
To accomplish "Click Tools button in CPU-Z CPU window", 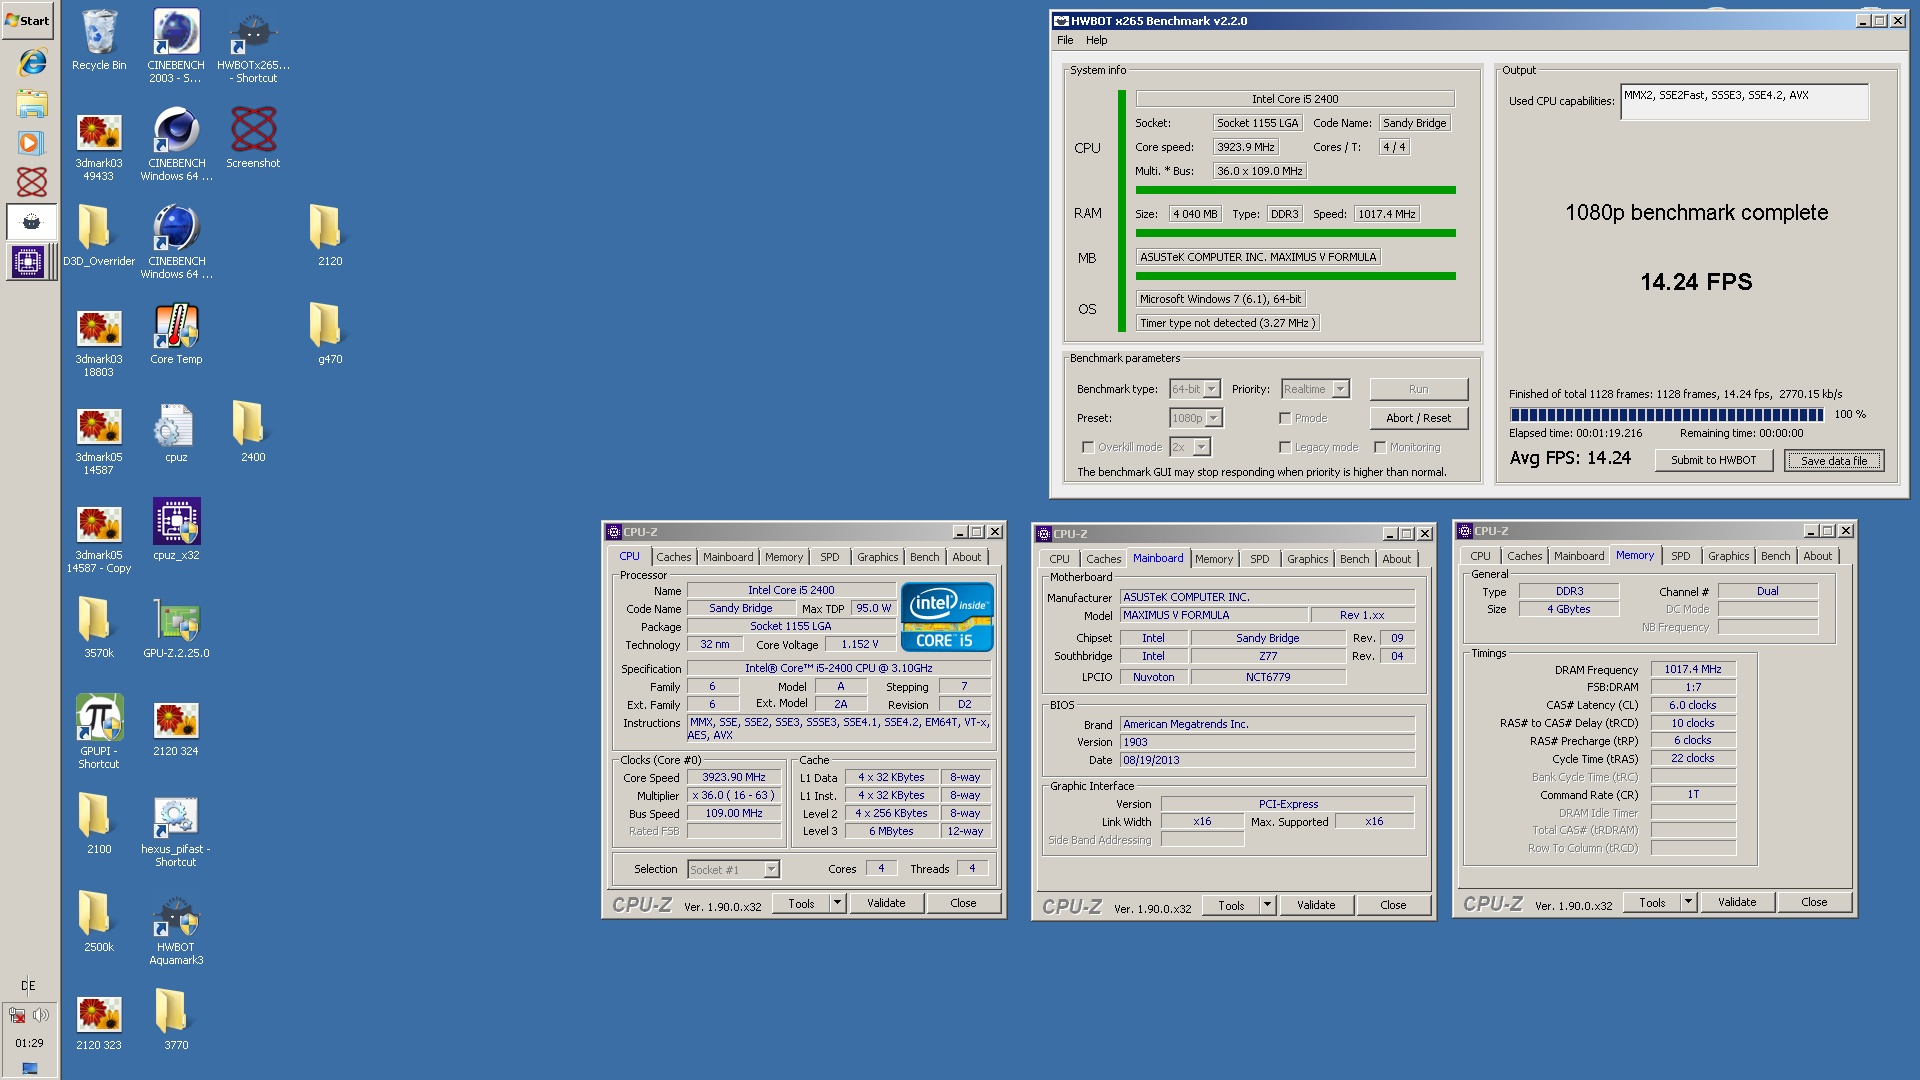I will click(x=801, y=903).
